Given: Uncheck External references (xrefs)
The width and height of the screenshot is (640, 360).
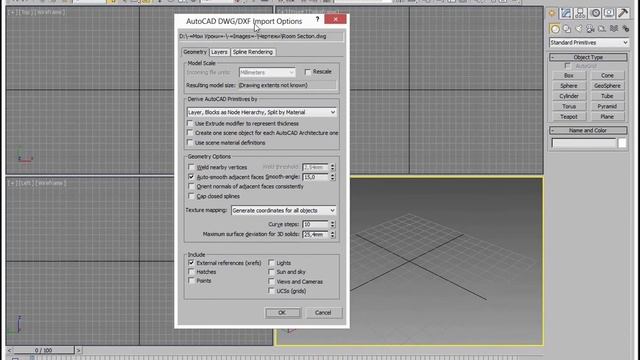Looking at the screenshot, I should coord(191,262).
